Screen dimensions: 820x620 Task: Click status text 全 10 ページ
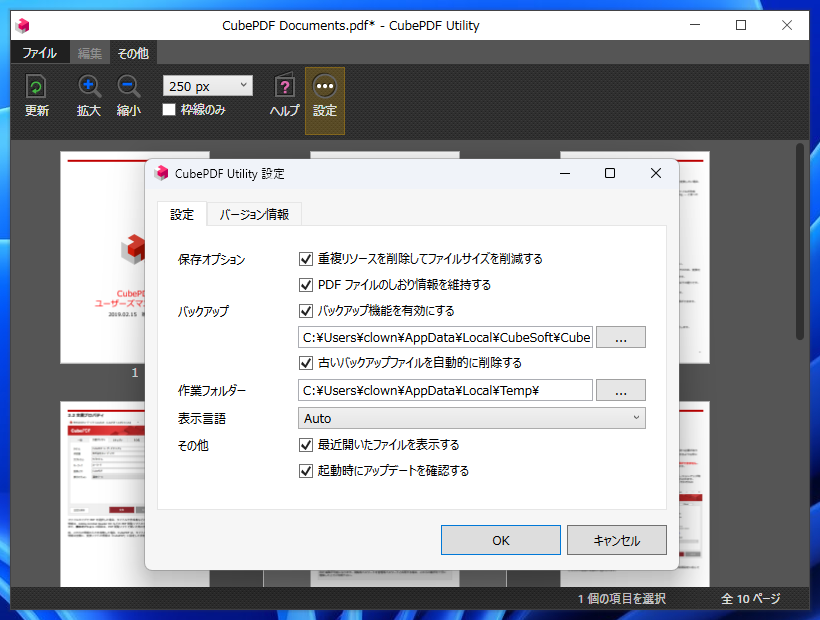(x=751, y=599)
